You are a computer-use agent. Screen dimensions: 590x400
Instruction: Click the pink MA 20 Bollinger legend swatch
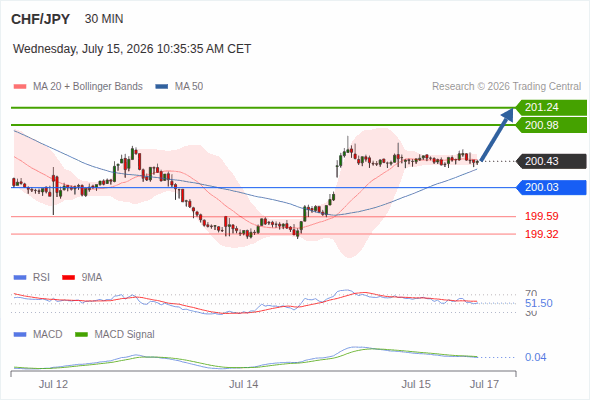click(x=20, y=87)
